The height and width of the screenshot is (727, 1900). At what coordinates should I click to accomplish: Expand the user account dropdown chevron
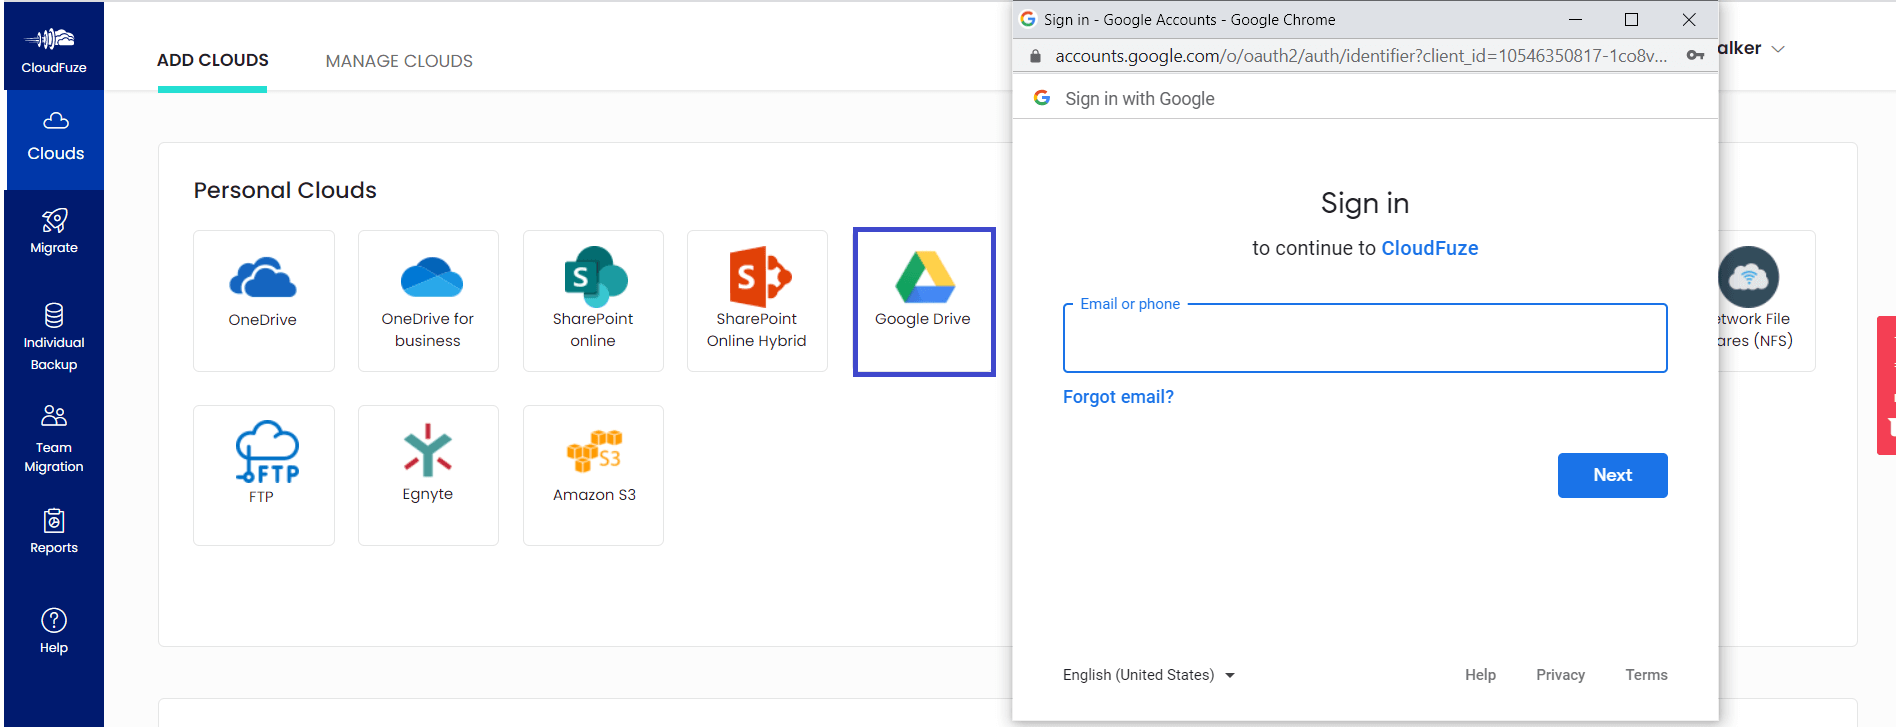[1778, 49]
